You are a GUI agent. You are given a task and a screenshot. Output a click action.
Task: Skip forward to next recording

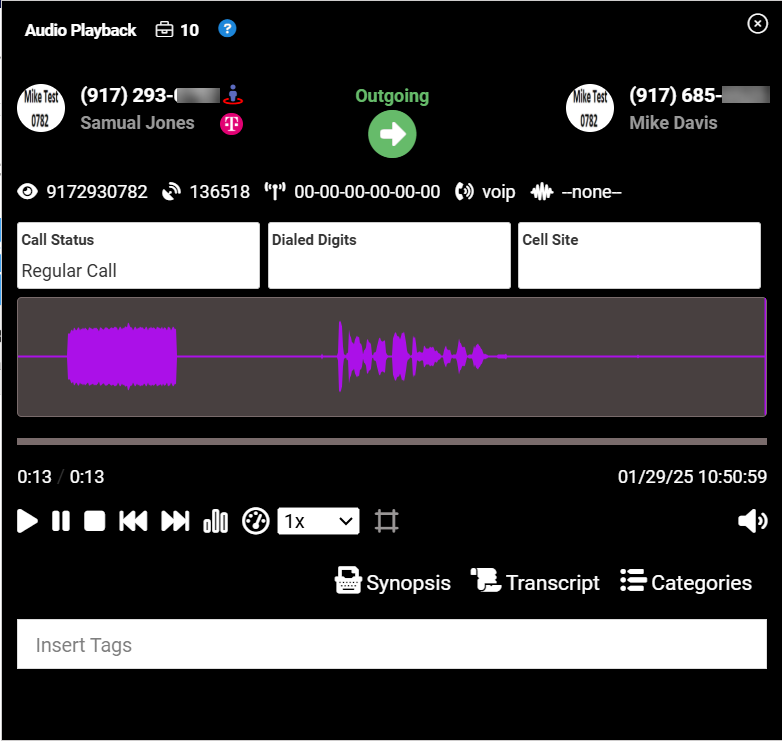click(x=175, y=521)
